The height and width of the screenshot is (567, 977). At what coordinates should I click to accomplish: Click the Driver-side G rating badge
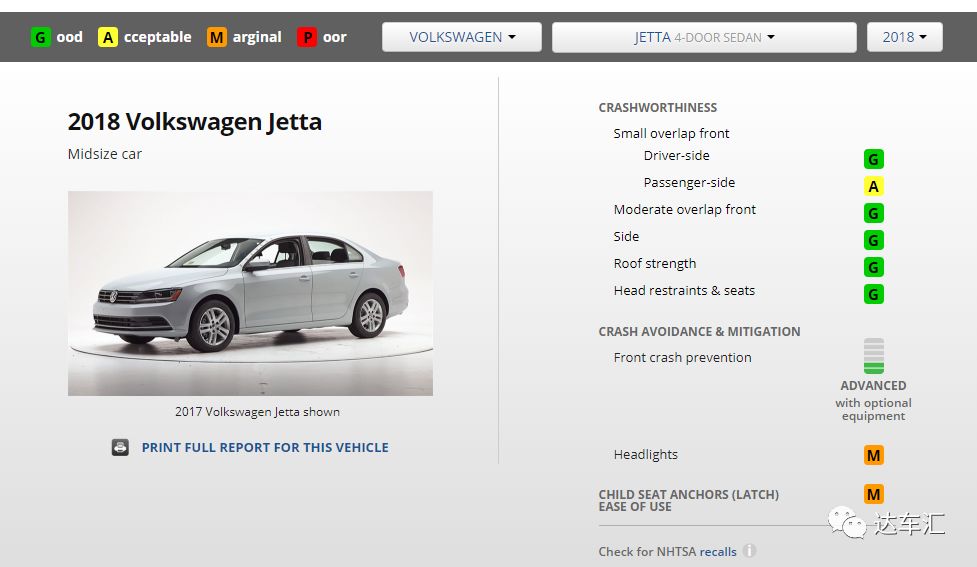[874, 160]
